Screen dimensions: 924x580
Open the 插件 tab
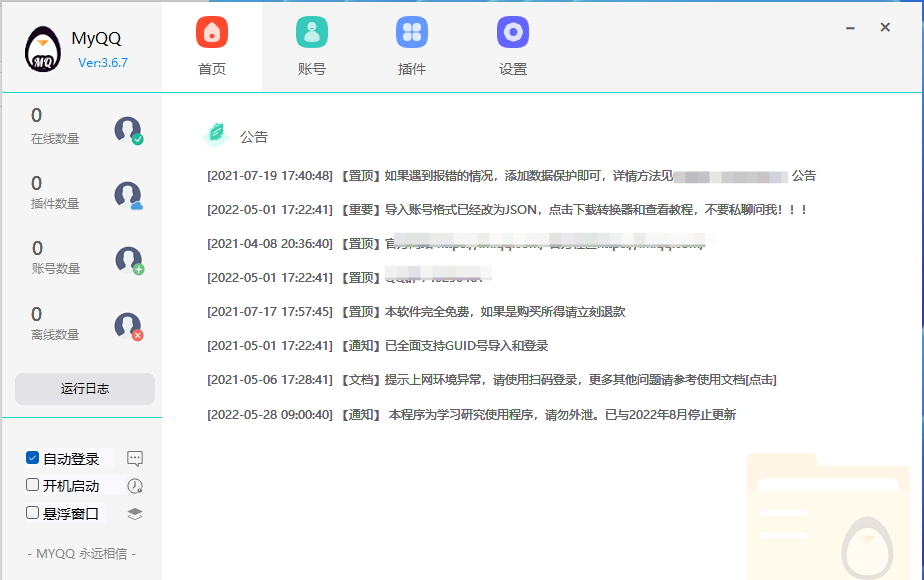click(x=412, y=46)
